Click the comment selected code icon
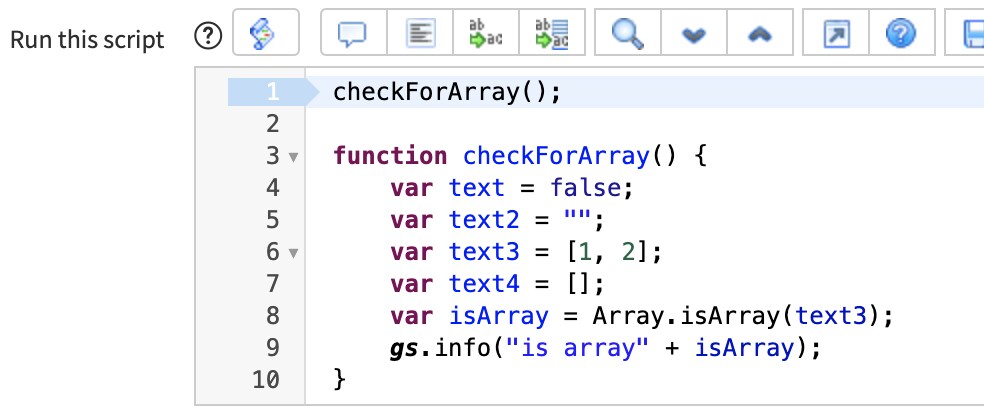Viewport: 984px width, 410px height. click(x=352, y=37)
